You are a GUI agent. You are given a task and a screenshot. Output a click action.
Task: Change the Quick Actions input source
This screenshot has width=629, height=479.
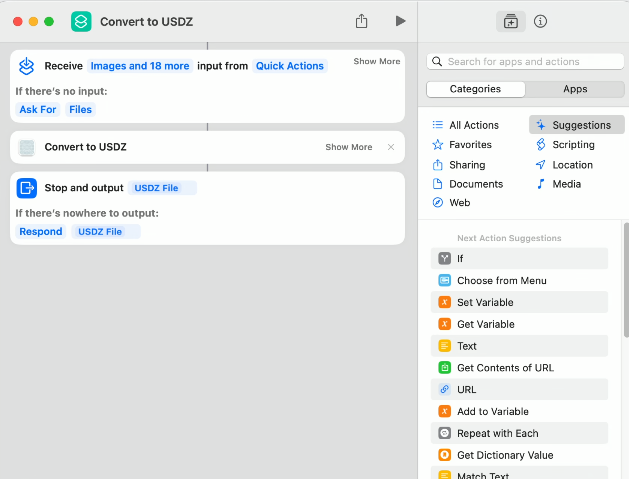coord(290,66)
